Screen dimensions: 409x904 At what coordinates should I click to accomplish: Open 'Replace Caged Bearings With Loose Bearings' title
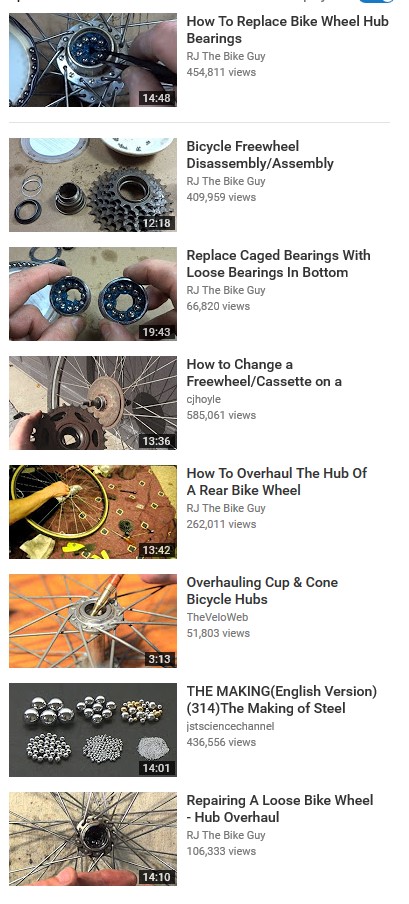tap(279, 263)
